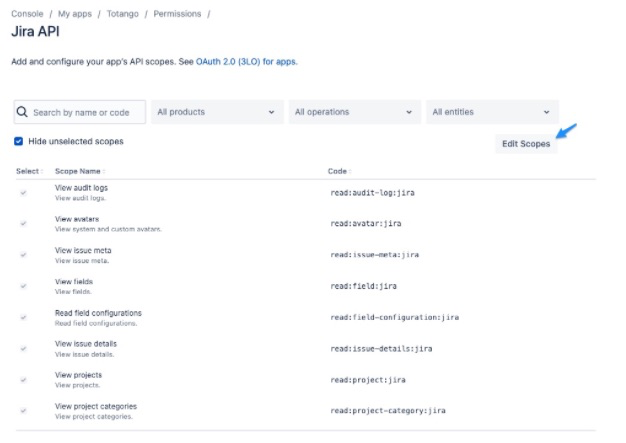This screenshot has width=626, height=443.
Task: Click the search magnifier icon
Action: 22,112
